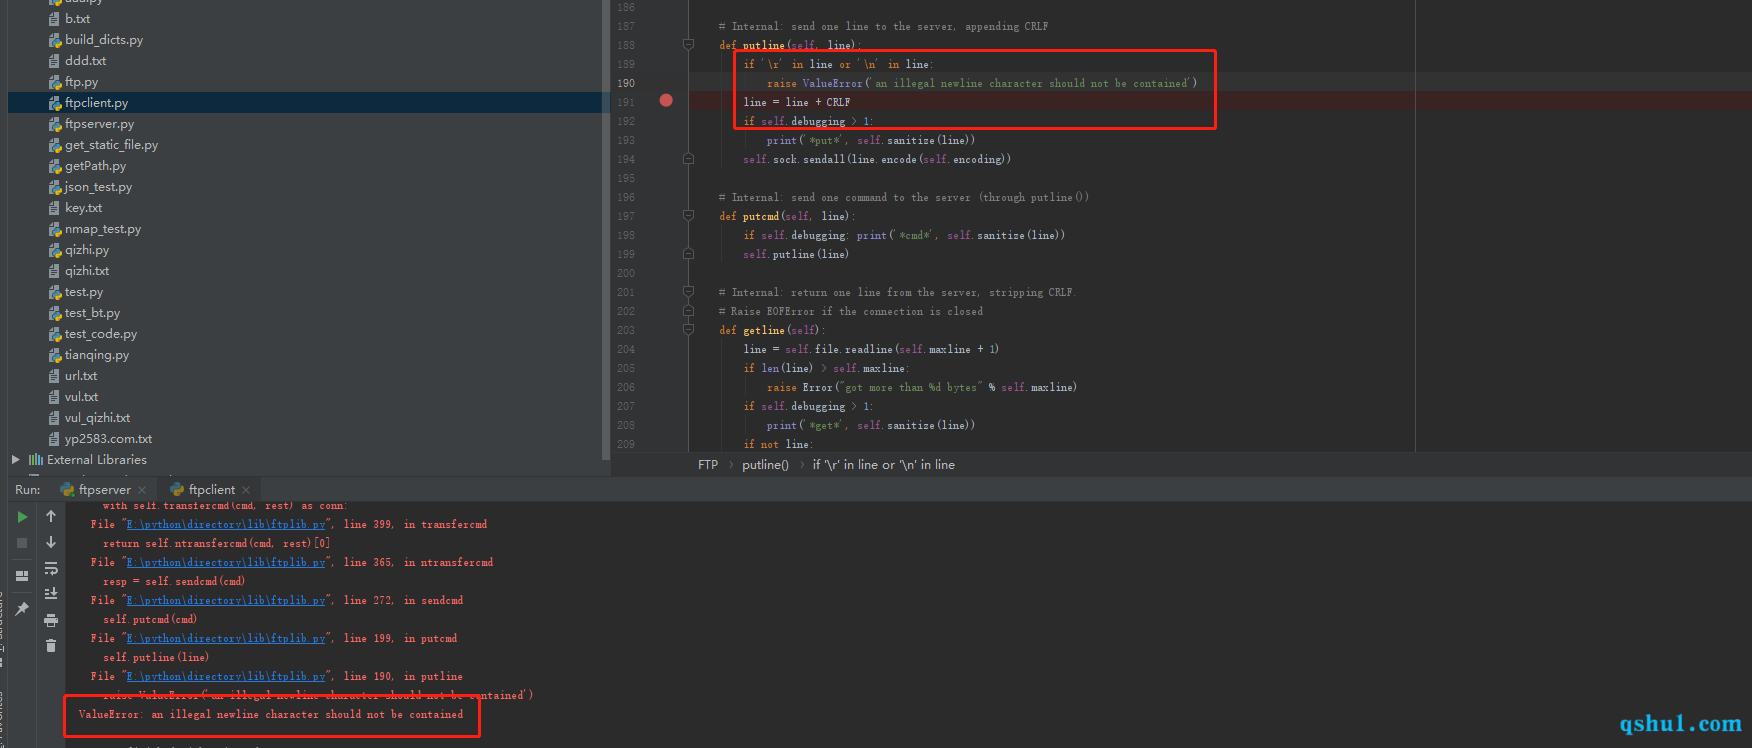Image resolution: width=1752 pixels, height=748 pixels.
Task: Click the text-file icon of key.txt row
Action: coord(55,208)
